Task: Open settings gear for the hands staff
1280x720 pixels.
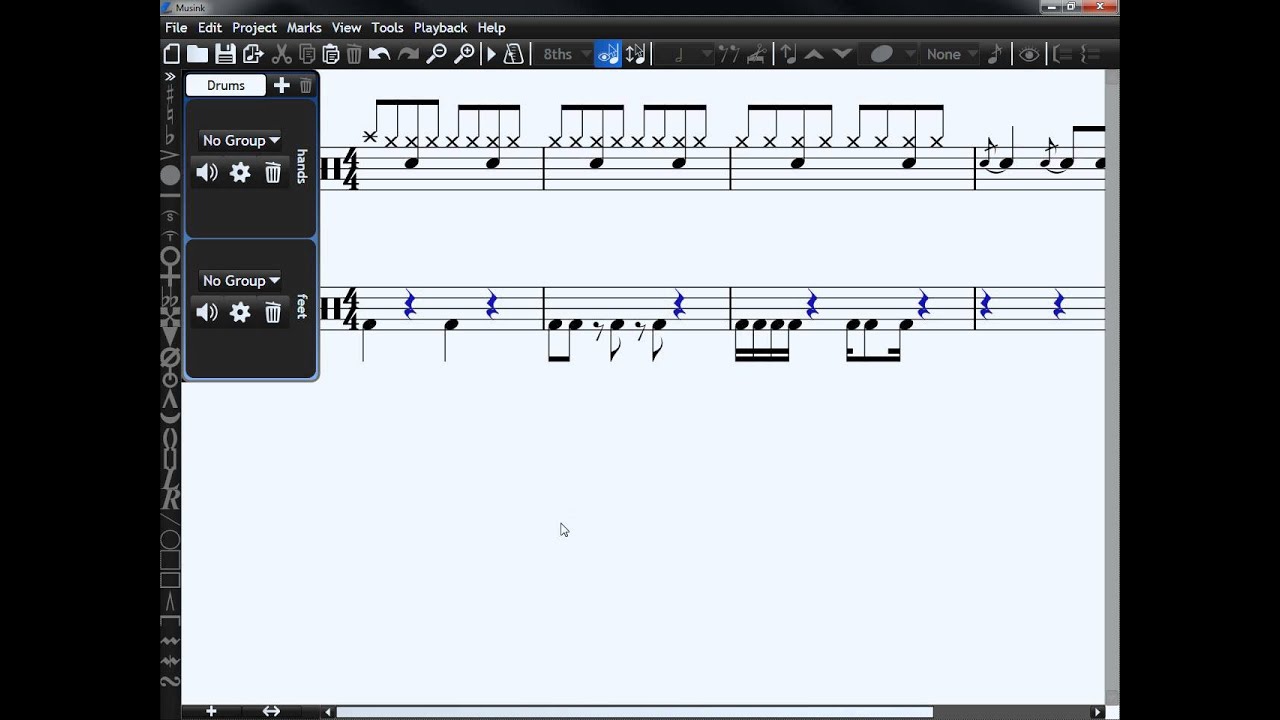Action: 240,173
